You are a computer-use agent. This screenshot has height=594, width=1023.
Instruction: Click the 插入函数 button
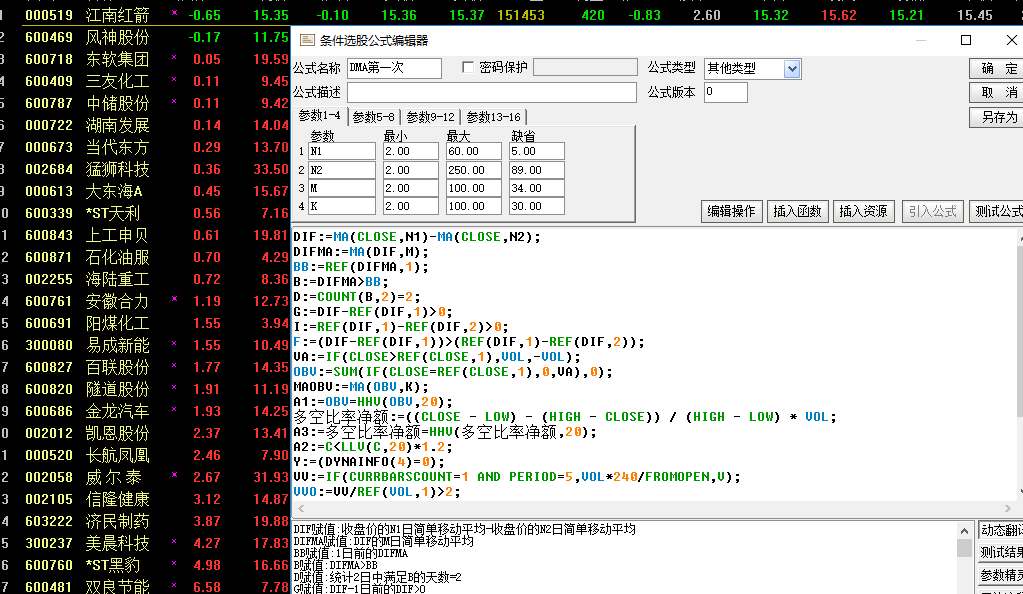tap(797, 211)
